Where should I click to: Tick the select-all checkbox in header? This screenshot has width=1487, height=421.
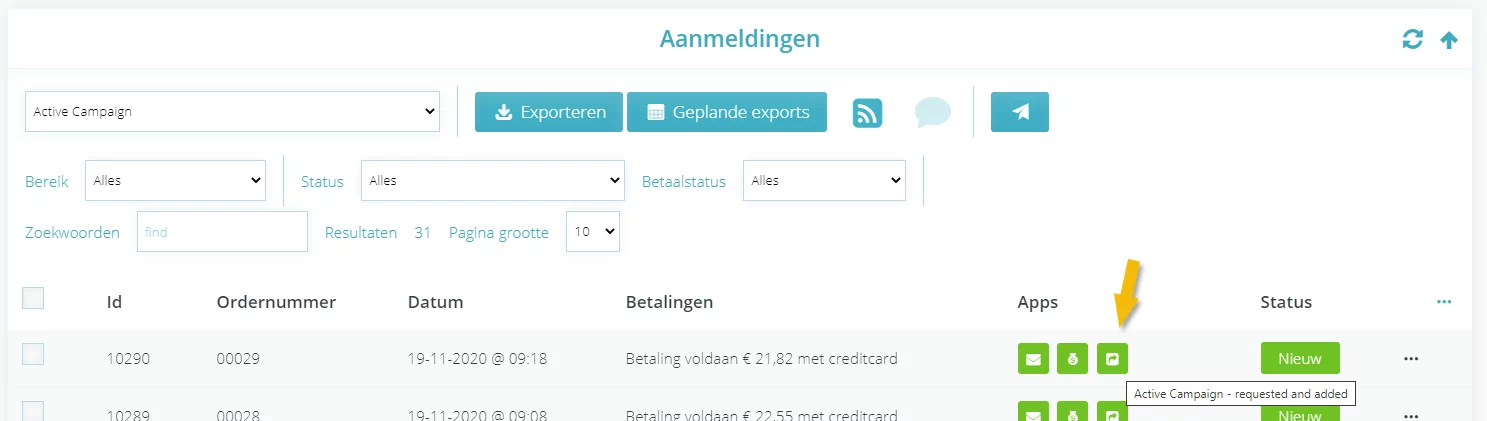tap(33, 297)
